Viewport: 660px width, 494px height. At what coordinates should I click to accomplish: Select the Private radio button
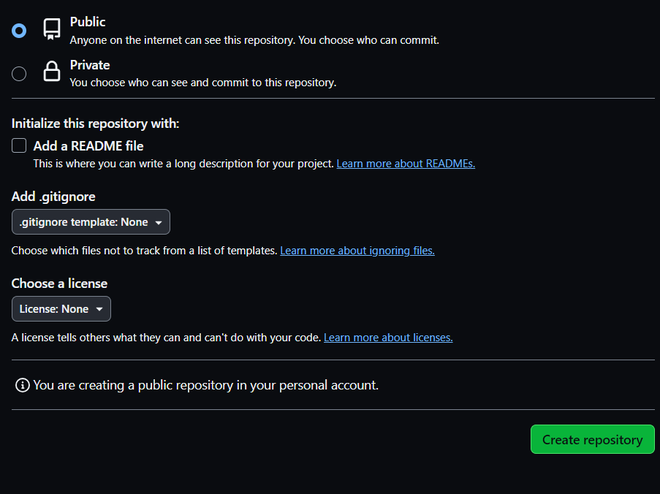pyautogui.click(x=19, y=73)
